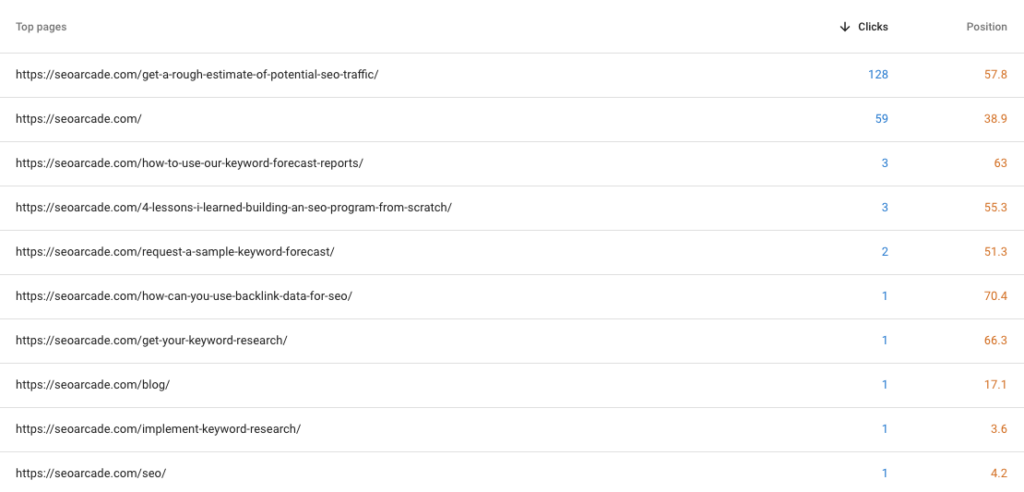Click the 17.1 position value for blog
Screen dimensions: 1024x492
click(995, 385)
